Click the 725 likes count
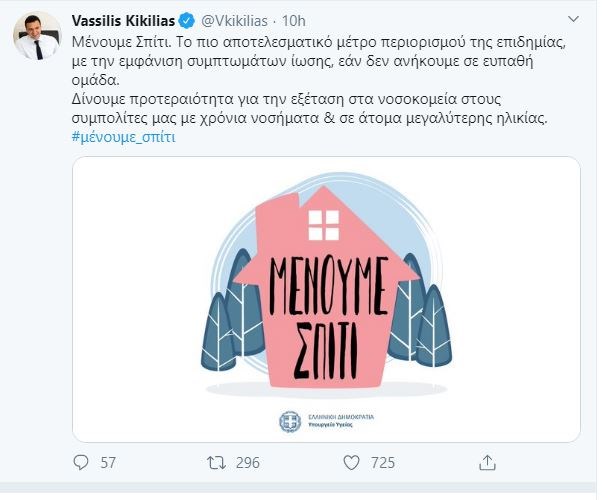602x500 pixels. pyautogui.click(x=384, y=462)
